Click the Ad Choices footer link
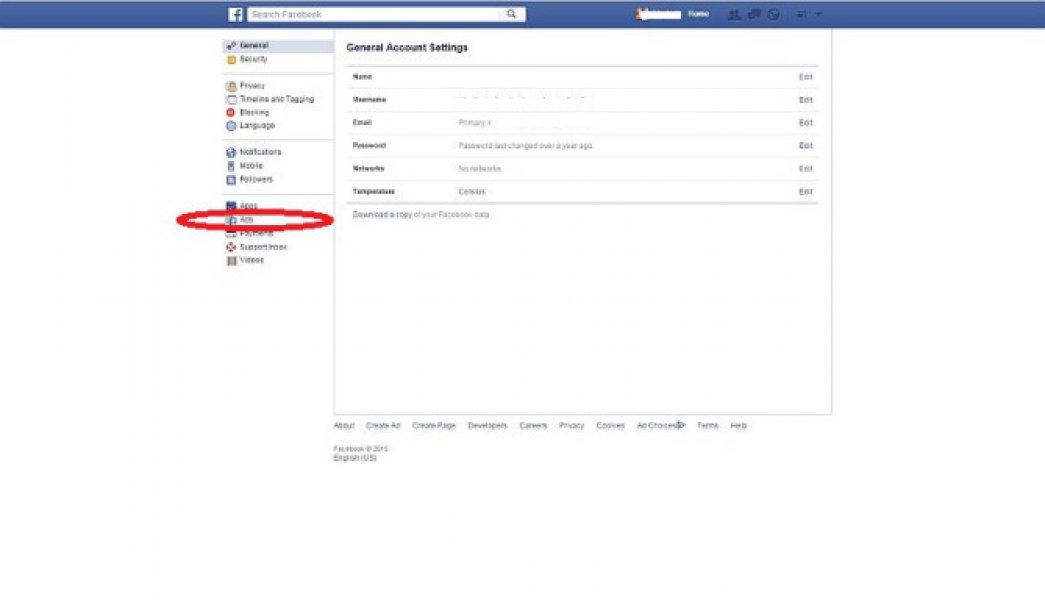This screenshot has height=600, width=1045. (660, 425)
